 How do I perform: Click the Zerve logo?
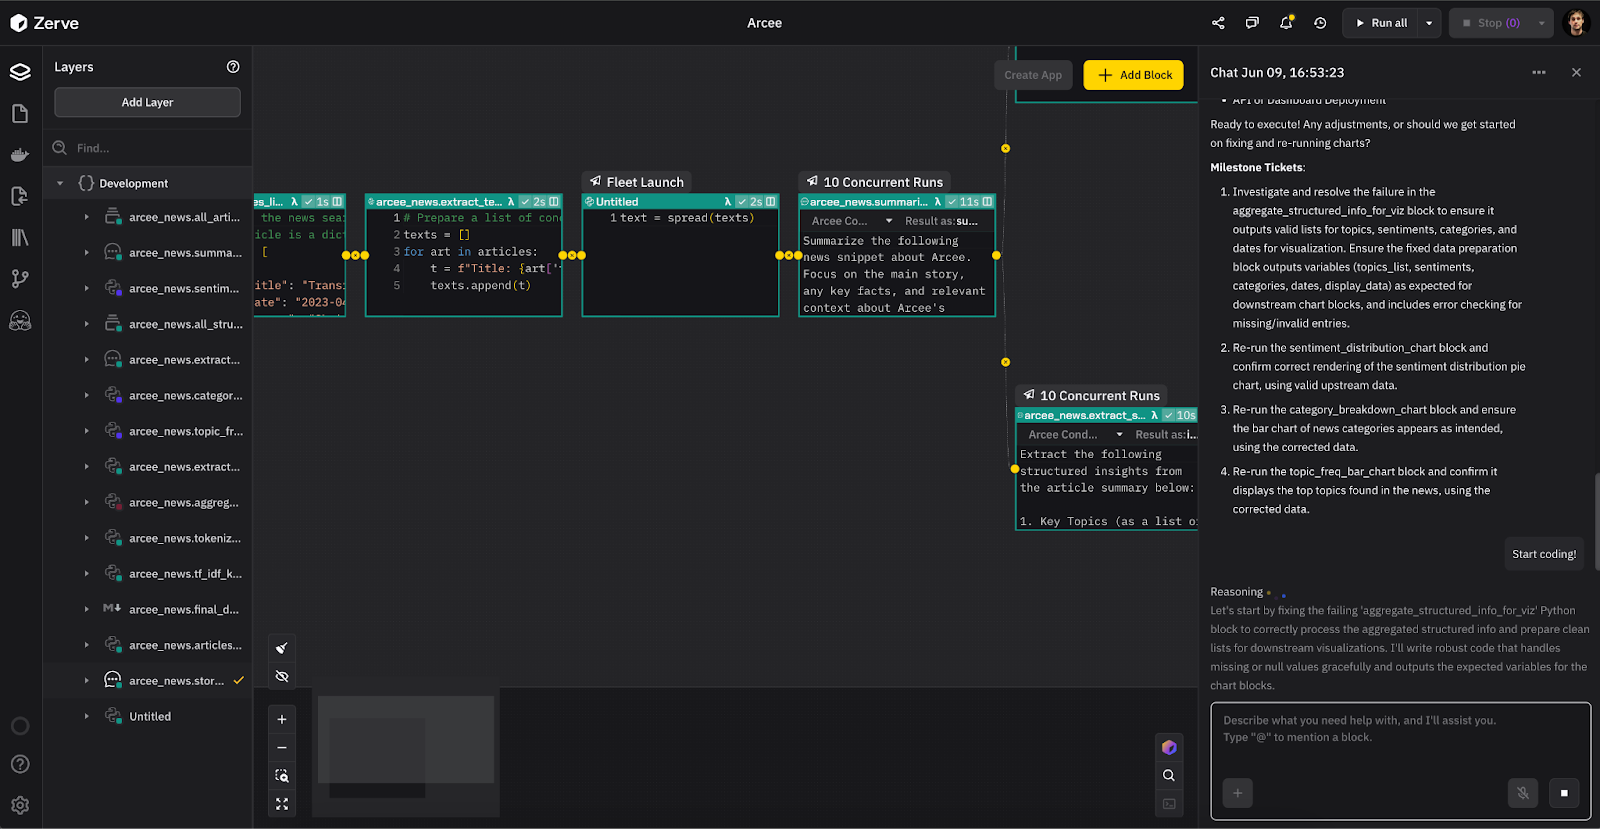(x=44, y=23)
